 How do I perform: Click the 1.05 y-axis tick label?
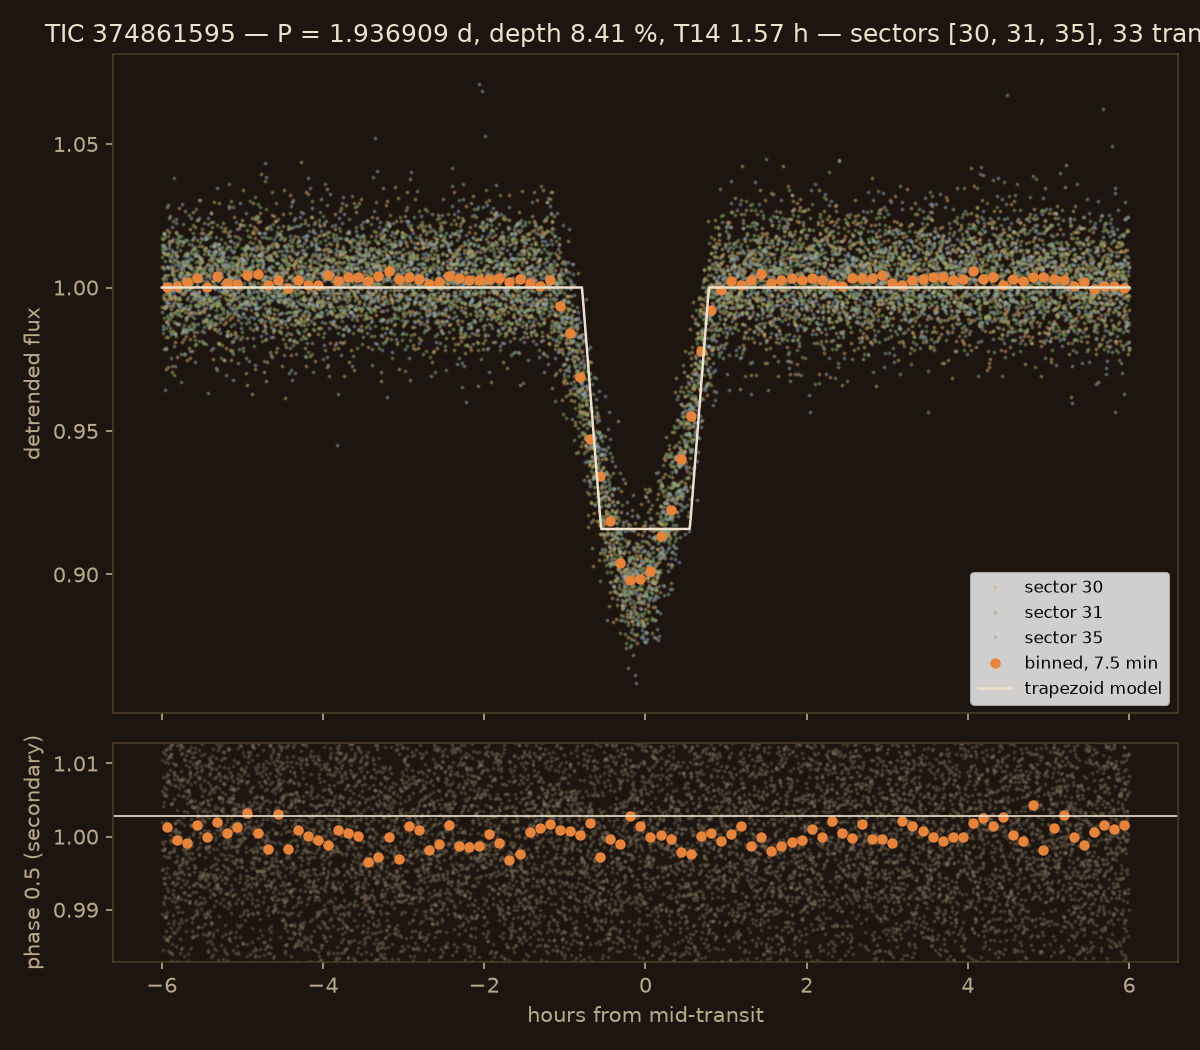78,145
